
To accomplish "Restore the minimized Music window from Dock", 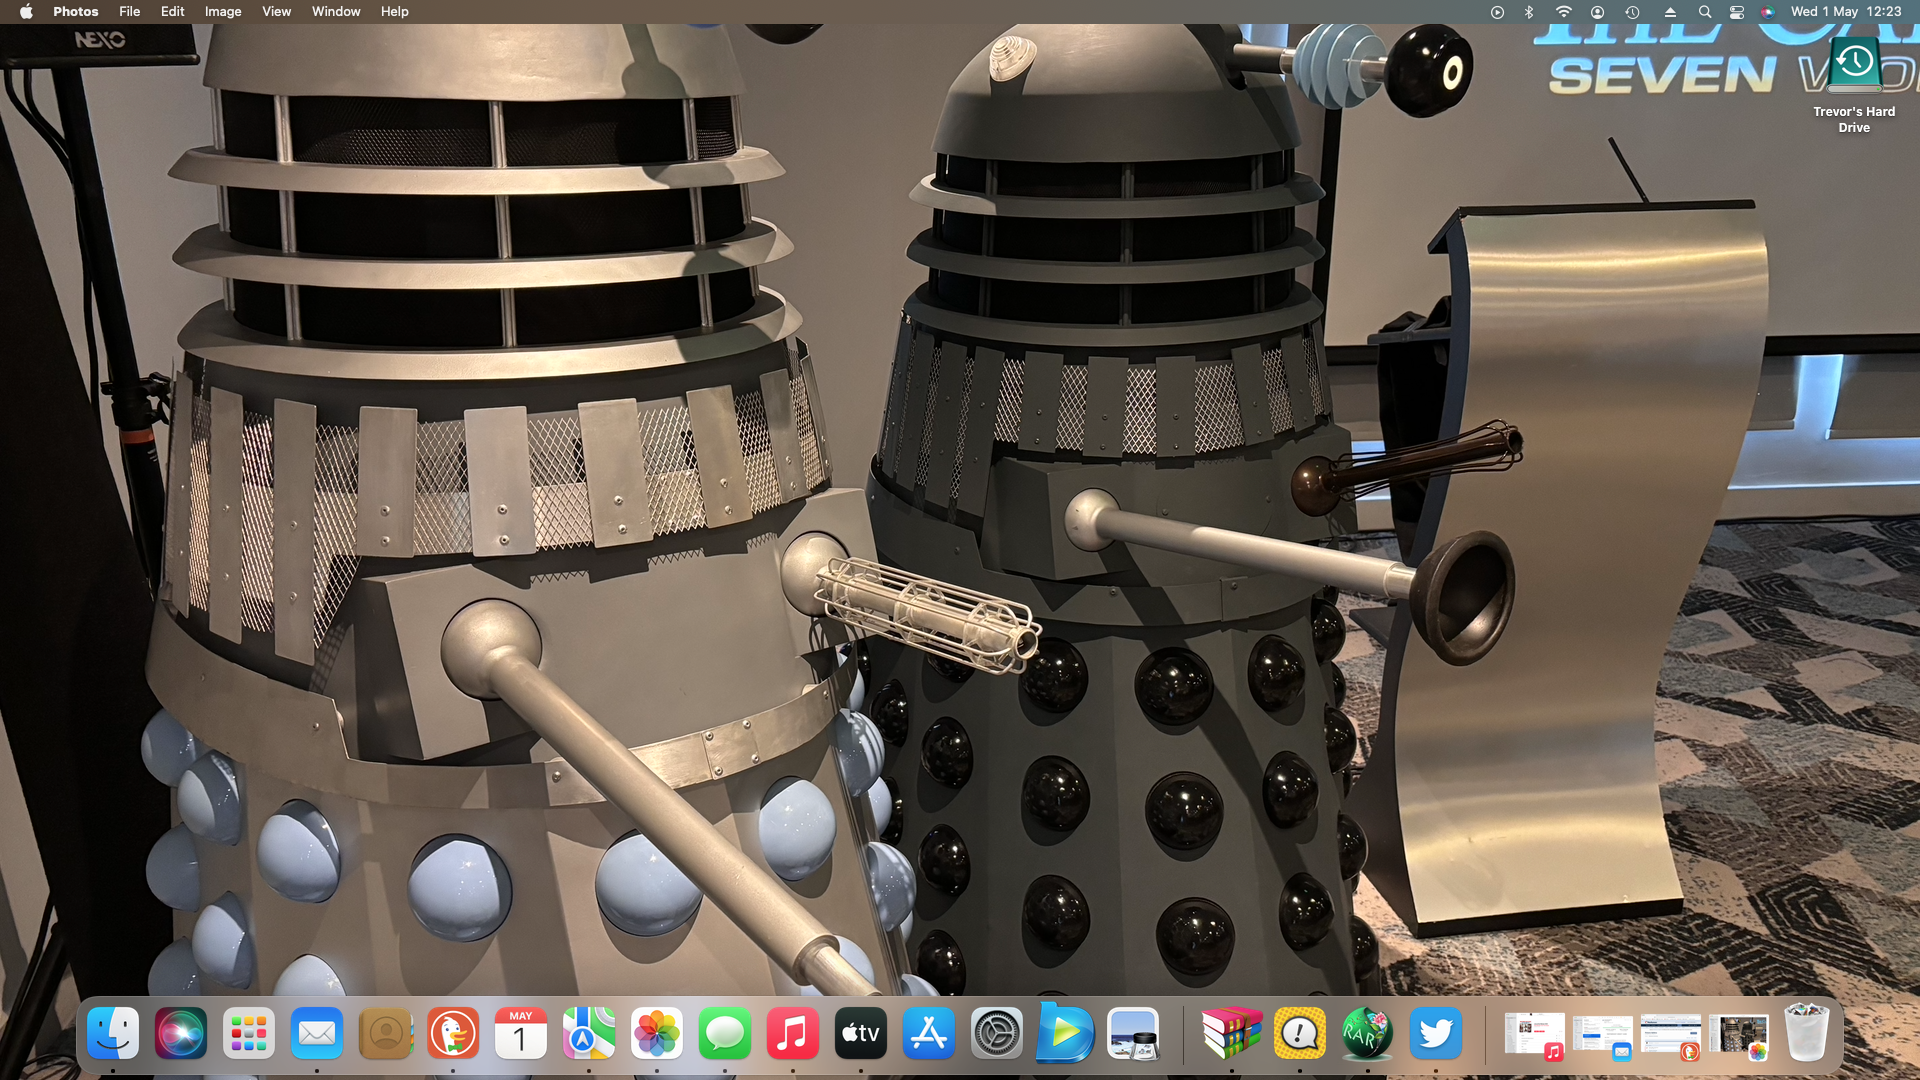I will point(1535,1035).
